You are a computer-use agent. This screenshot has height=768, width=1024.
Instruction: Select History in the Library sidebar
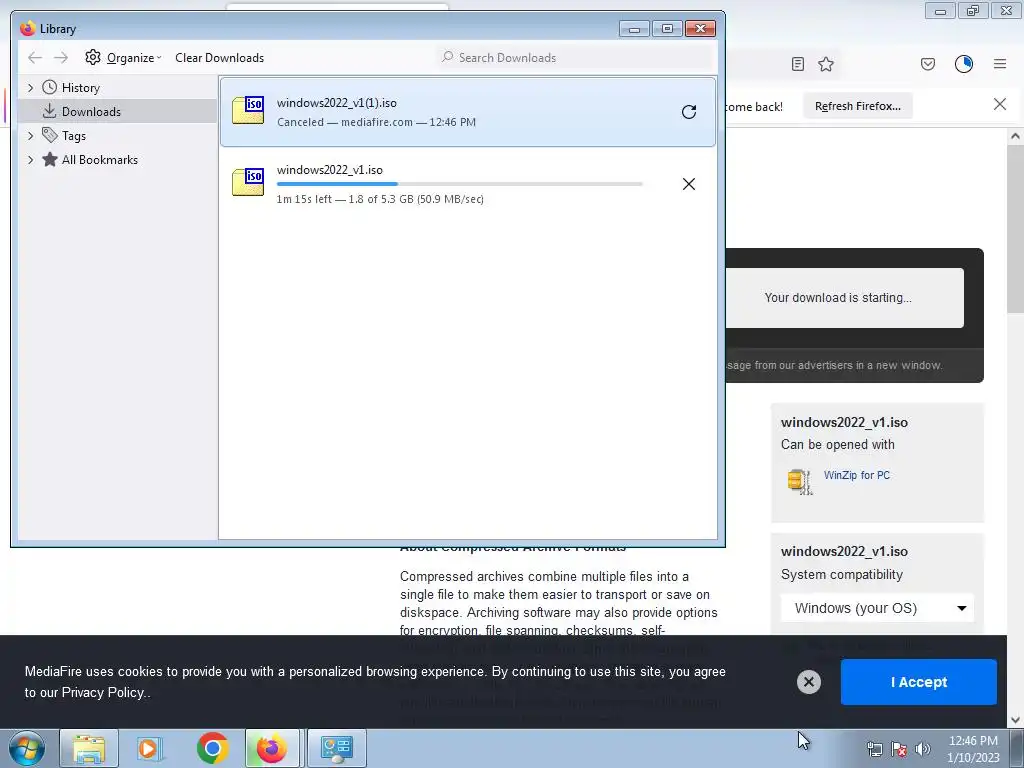click(80, 88)
